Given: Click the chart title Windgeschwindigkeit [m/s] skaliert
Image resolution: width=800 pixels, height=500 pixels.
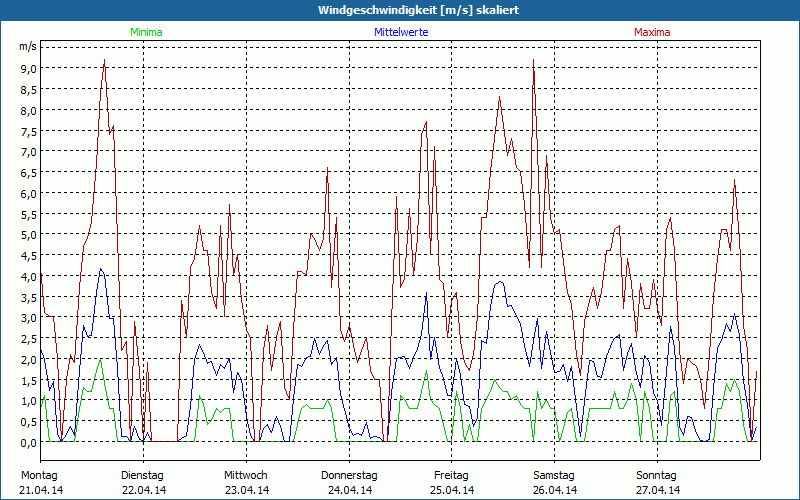Looking at the screenshot, I should (418, 10).
